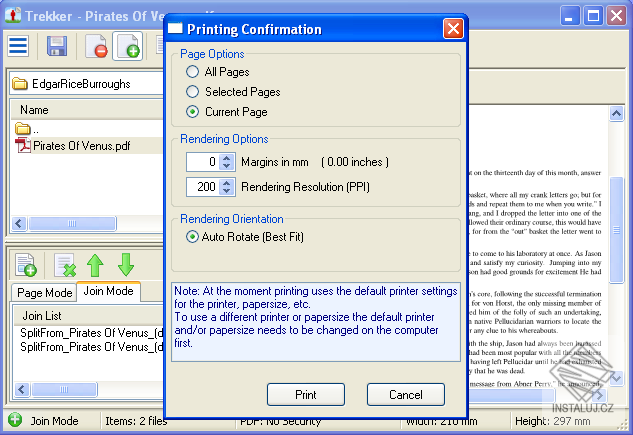Image resolution: width=633 pixels, height=435 pixels.
Task: Close the Trekker main window
Action: [616, 16]
